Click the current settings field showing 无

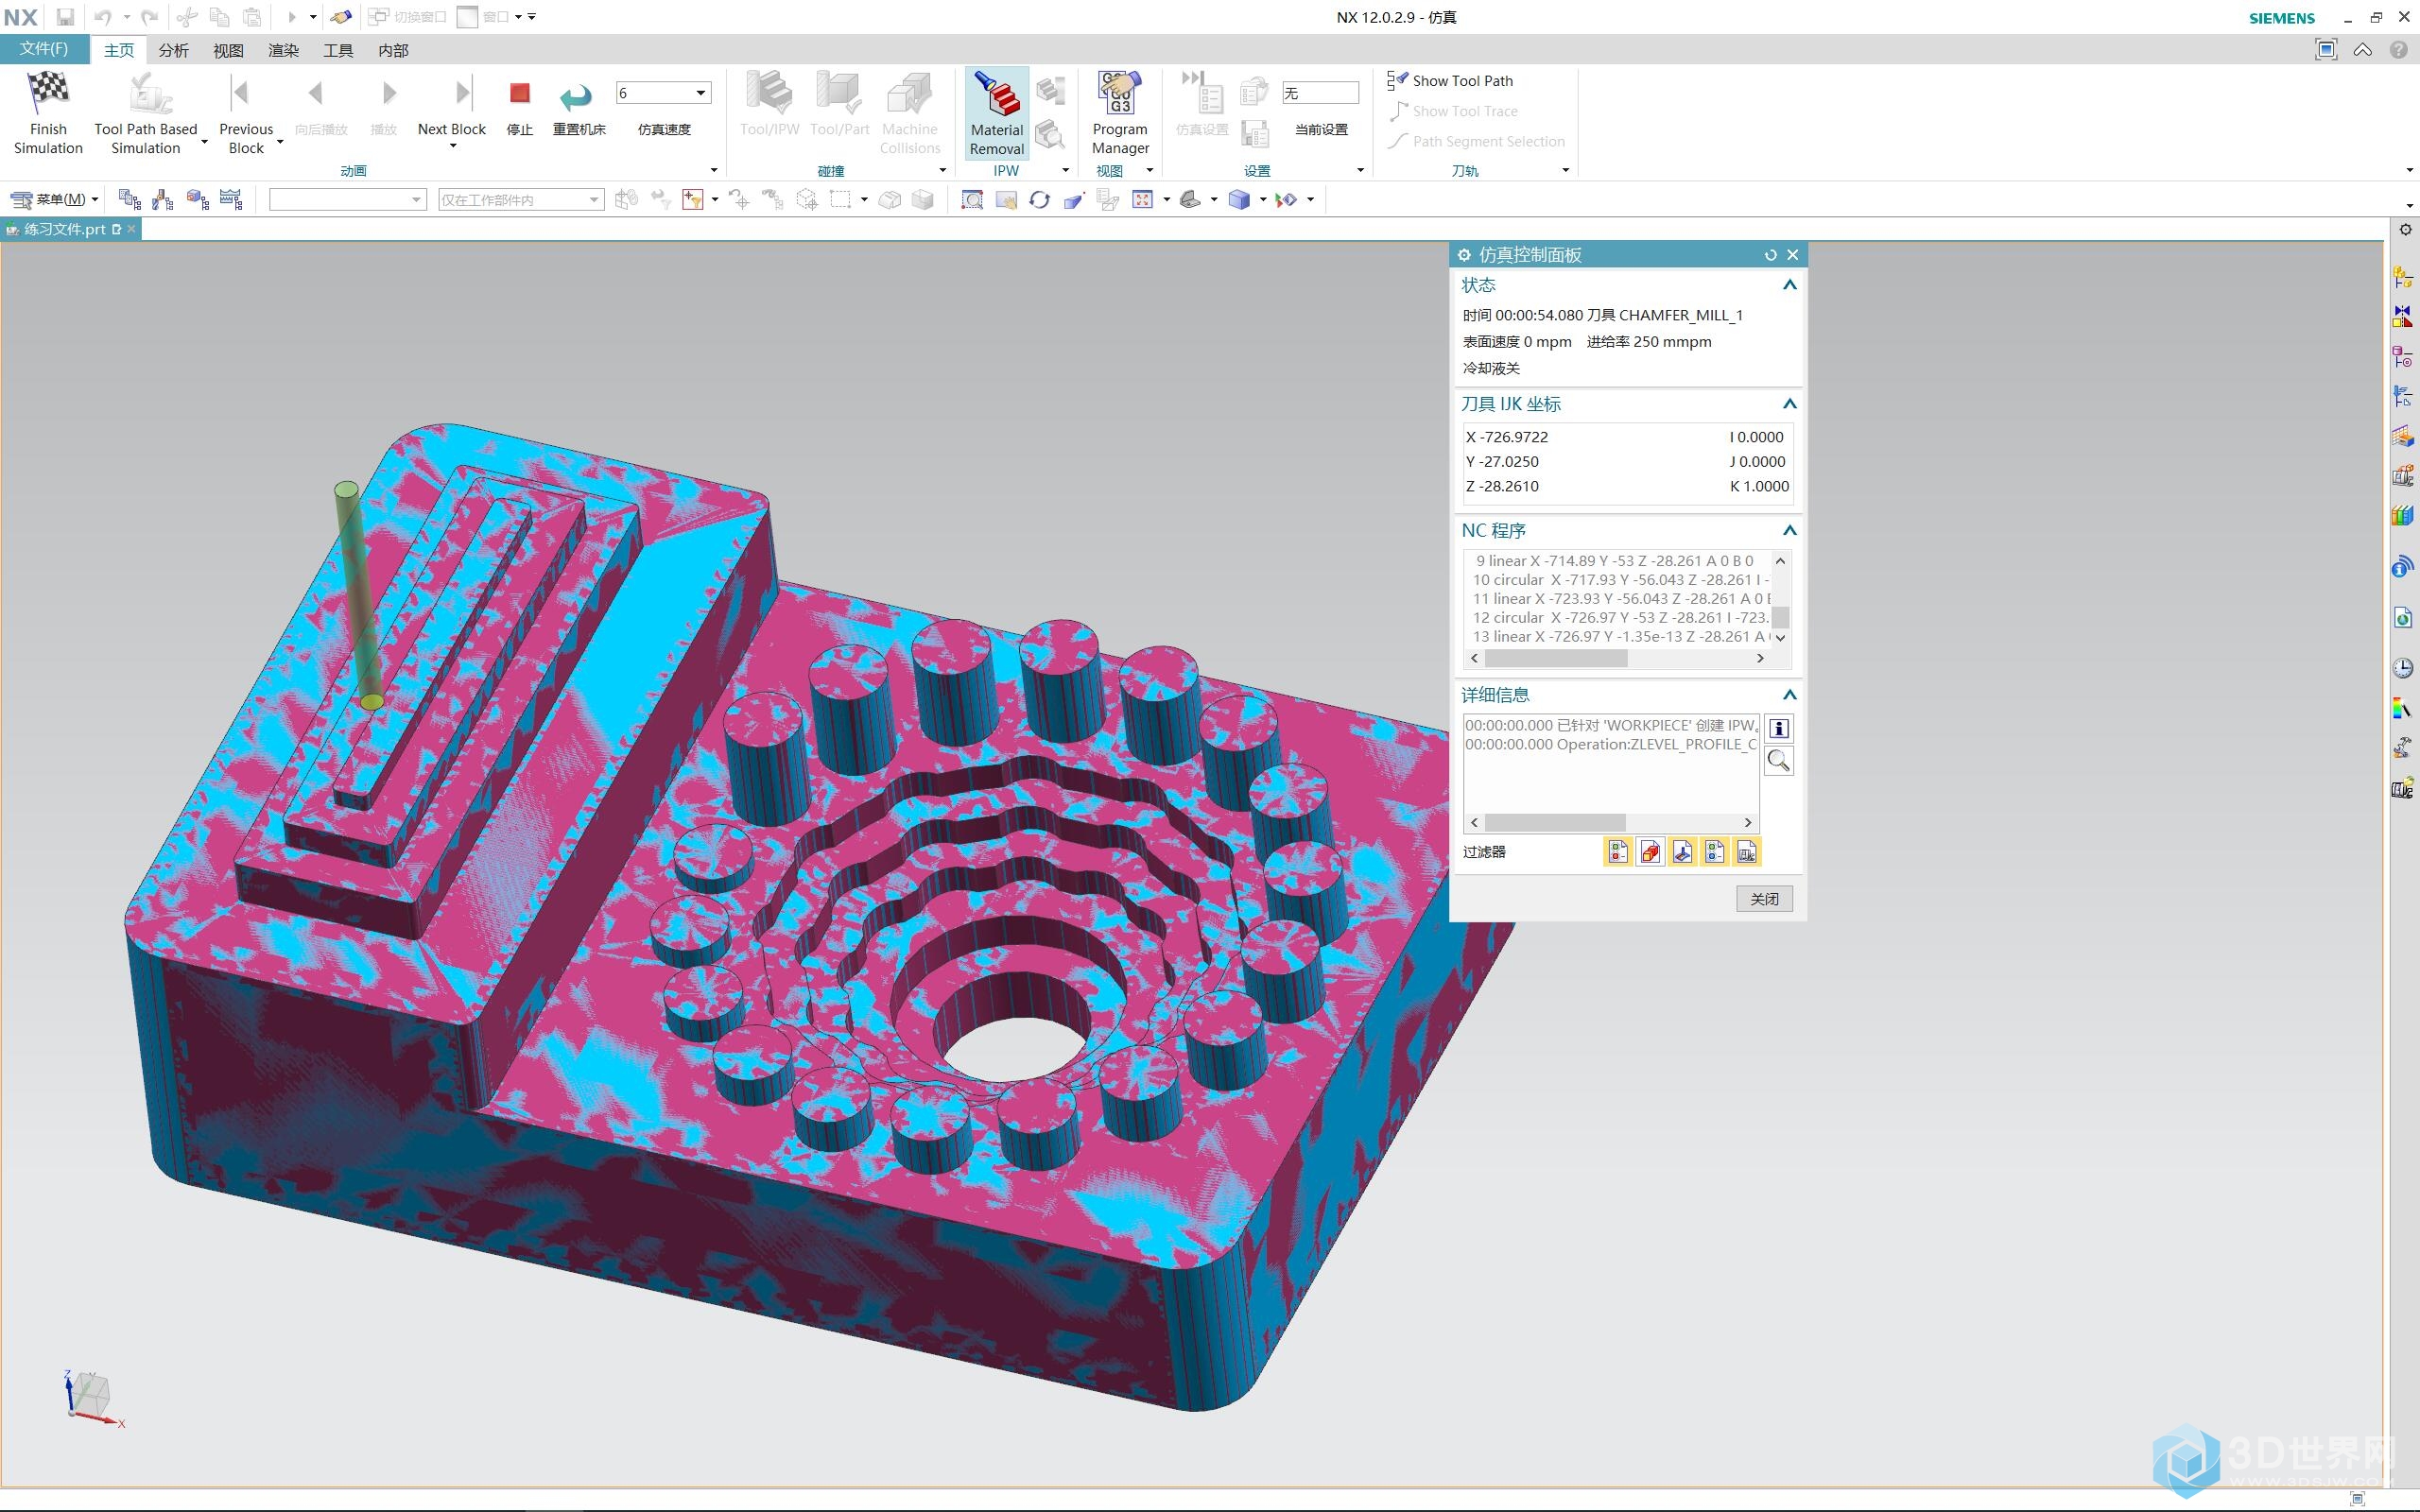point(1320,93)
